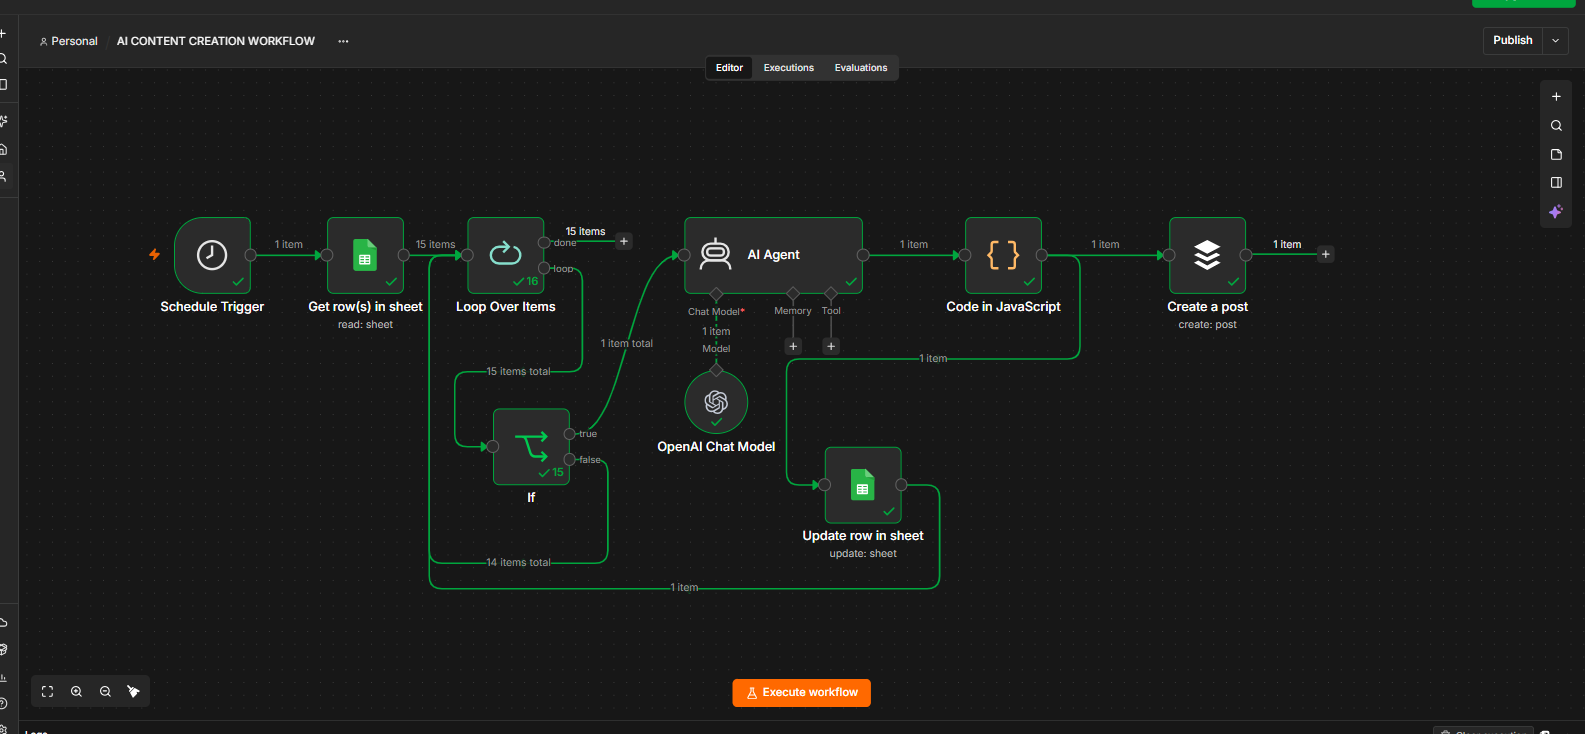Click the AI CONTENT CREATION WORKFLOW title
The image size is (1585, 734).
[216, 41]
